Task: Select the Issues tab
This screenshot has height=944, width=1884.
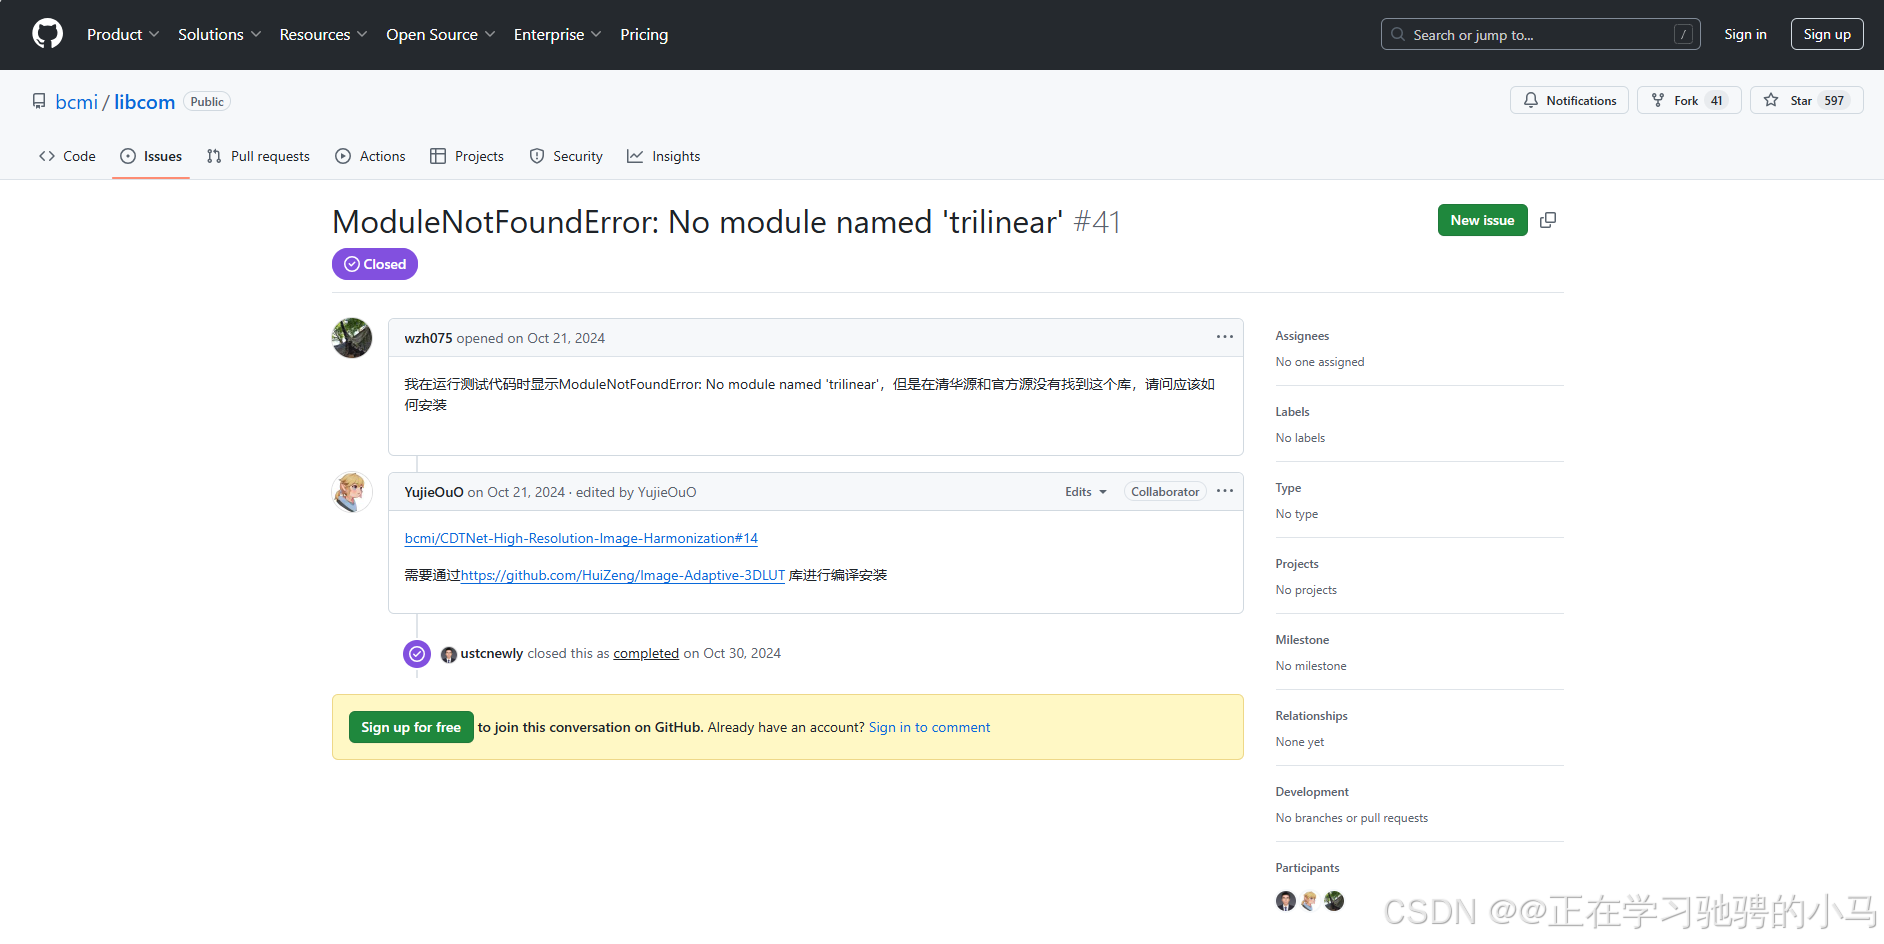Action: [151, 156]
